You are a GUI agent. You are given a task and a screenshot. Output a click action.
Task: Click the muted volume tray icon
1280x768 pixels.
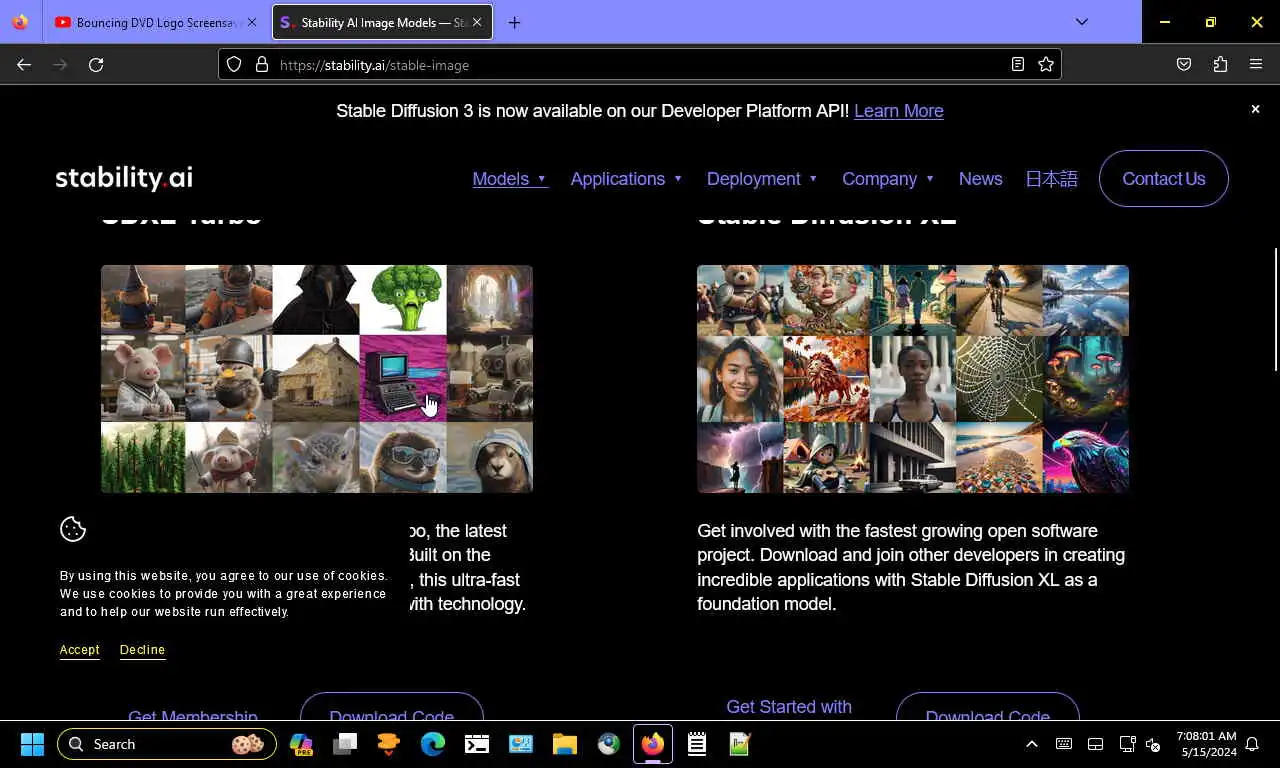point(1153,744)
